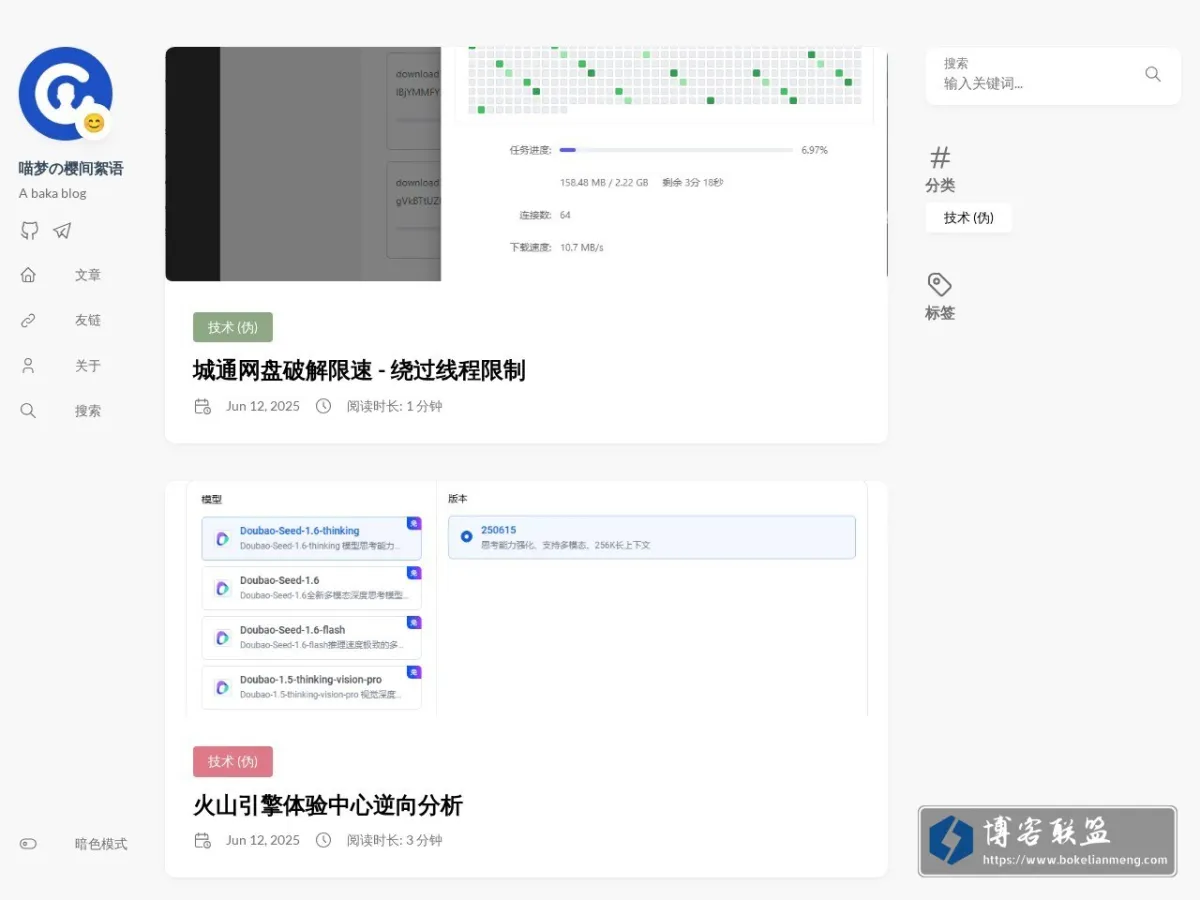
Task: Open 关于 page from sidebar
Action: pos(88,366)
